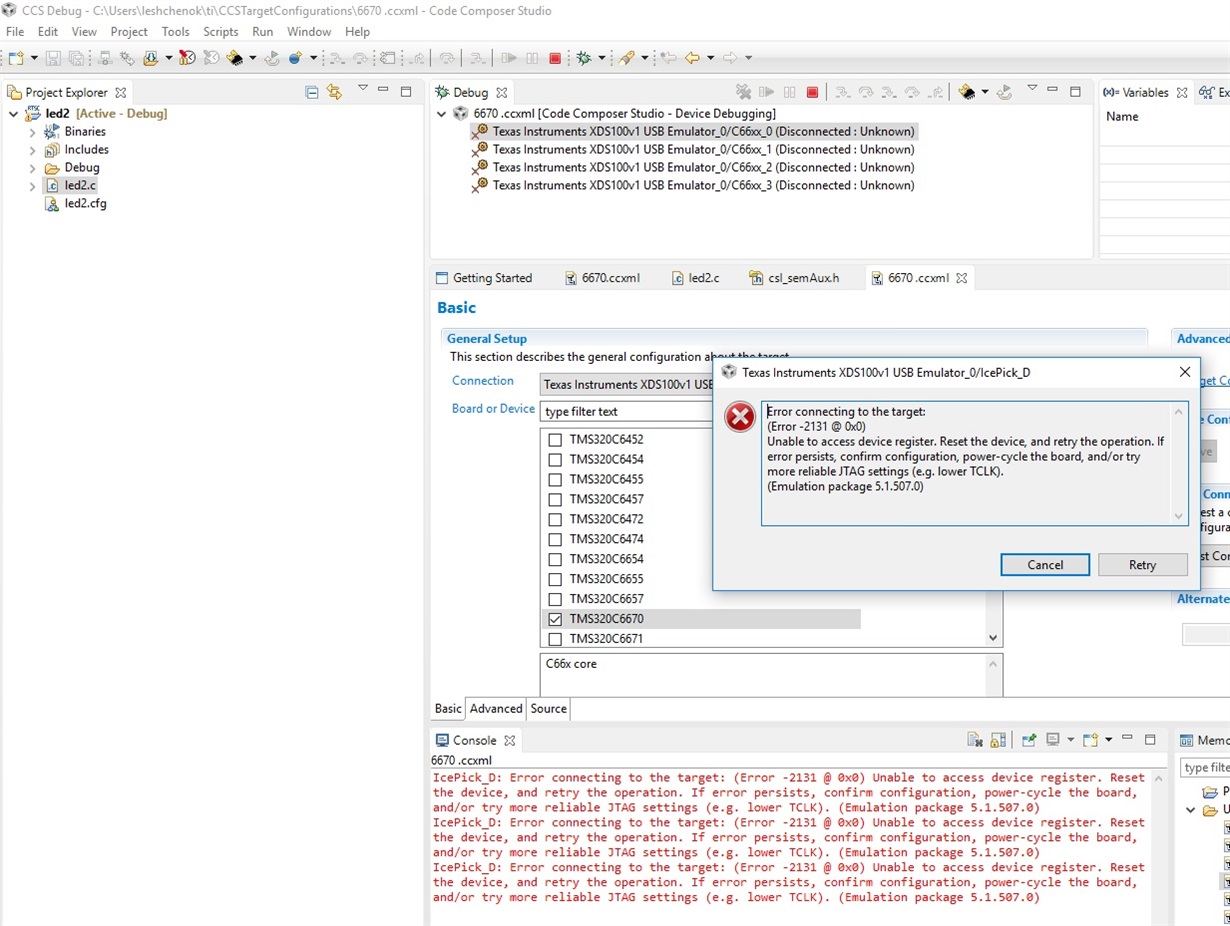The height and width of the screenshot is (926, 1230).
Task: Collapse the led2 project tree node
Action: click(x=13, y=114)
